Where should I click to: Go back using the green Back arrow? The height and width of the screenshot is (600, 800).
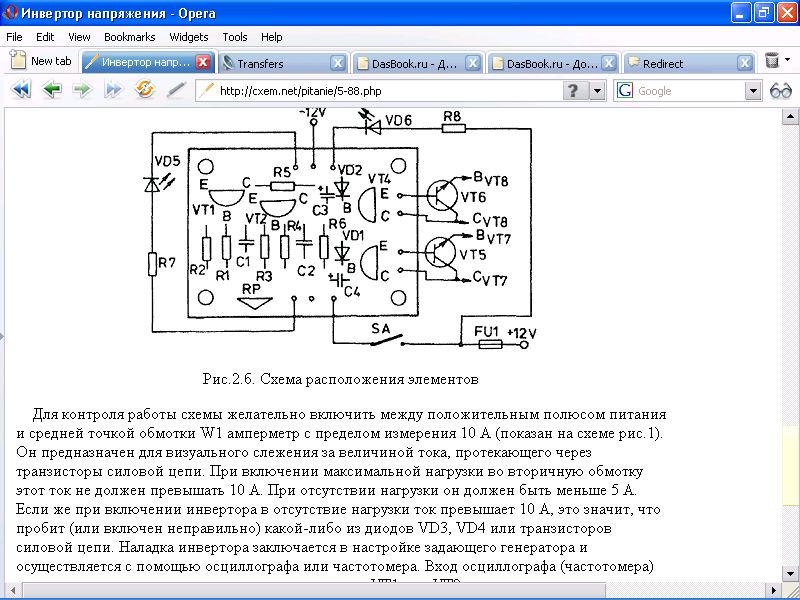(52, 90)
